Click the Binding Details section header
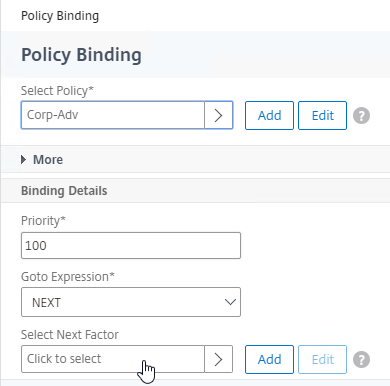 (x=64, y=191)
